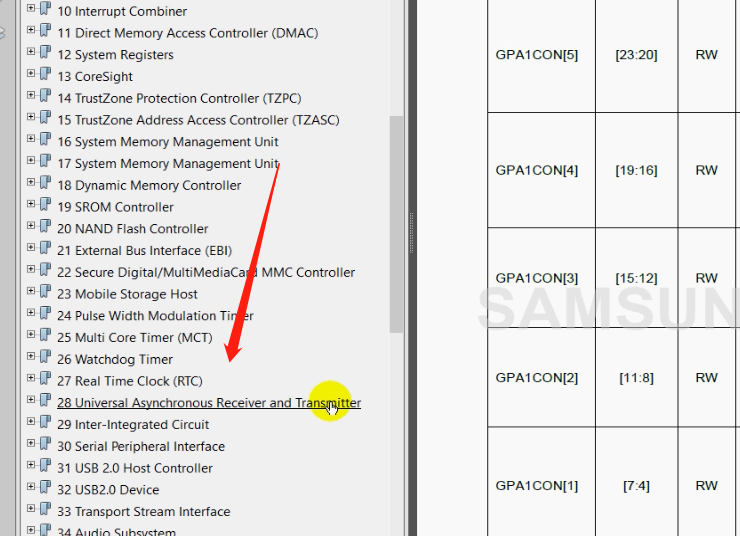Click the bookmark icon for 26 Watchdog Timer
The height and width of the screenshot is (536, 740).
click(46, 358)
